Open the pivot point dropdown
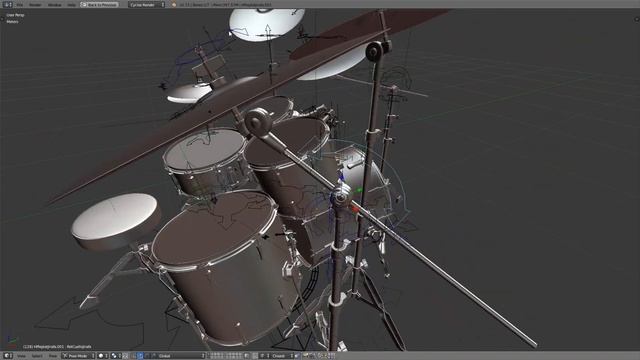Screen dimensions: 640x360 [x=116, y=356]
